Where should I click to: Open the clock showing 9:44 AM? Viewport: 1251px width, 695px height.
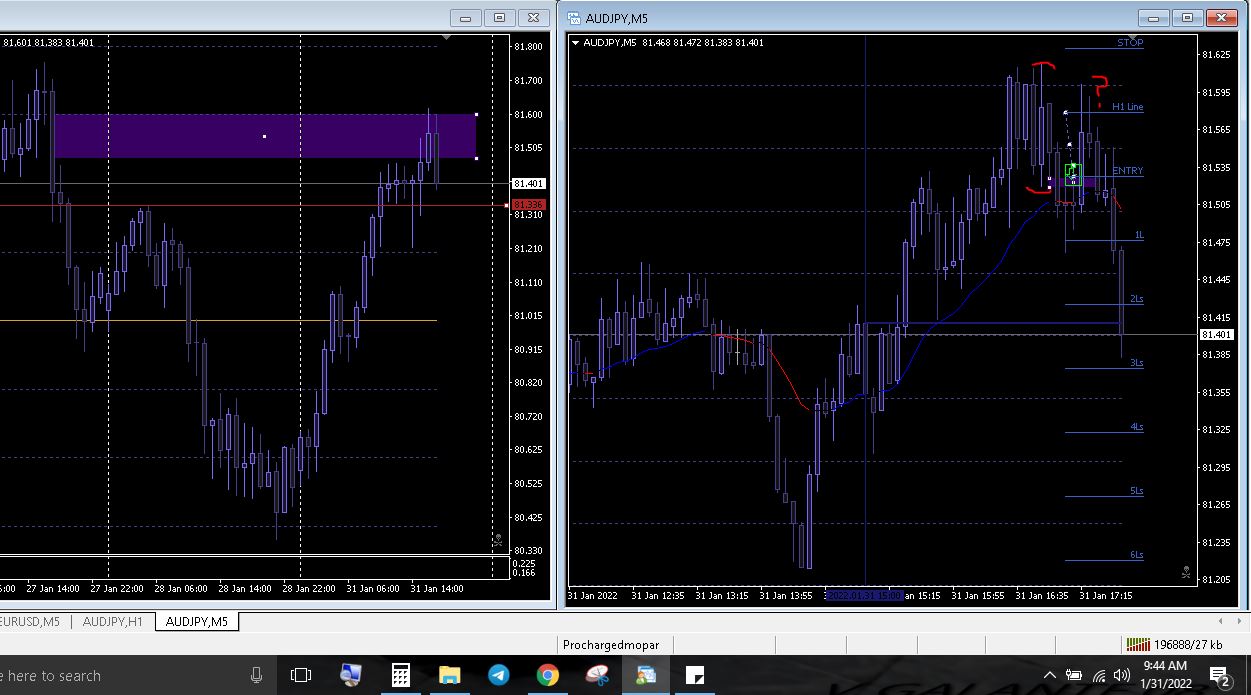[1164, 674]
